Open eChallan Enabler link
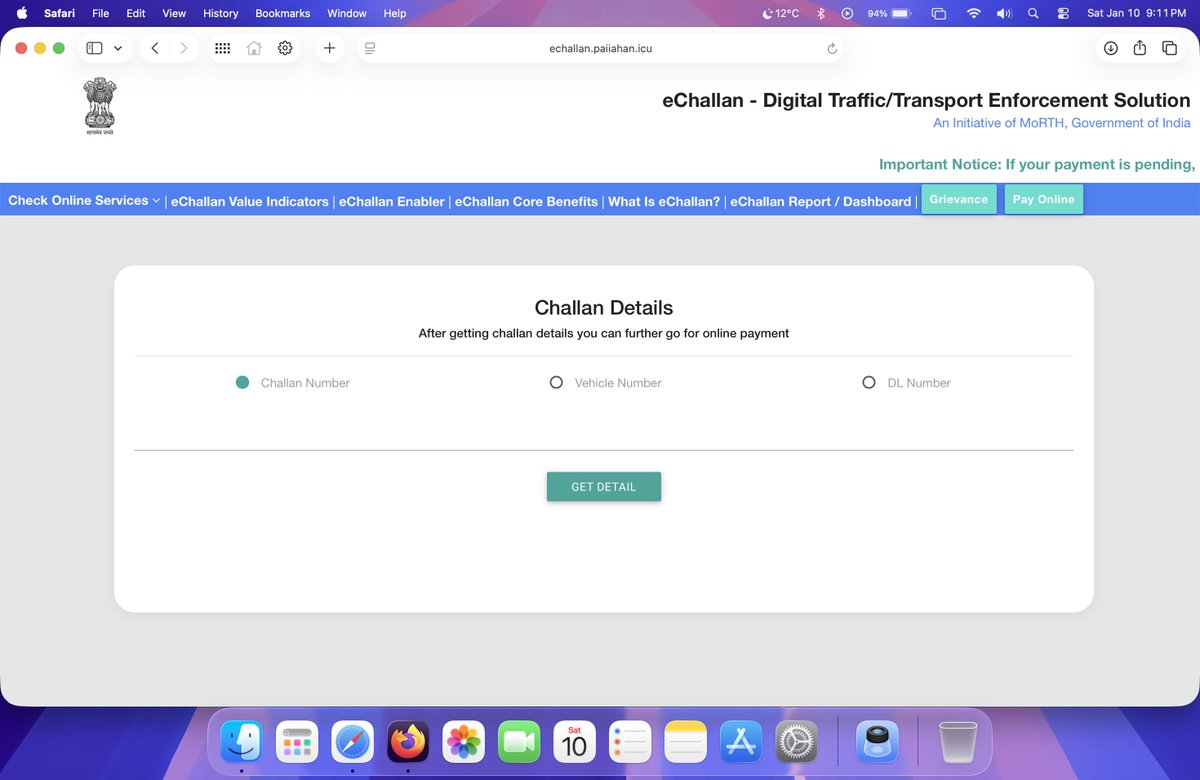 coord(392,201)
